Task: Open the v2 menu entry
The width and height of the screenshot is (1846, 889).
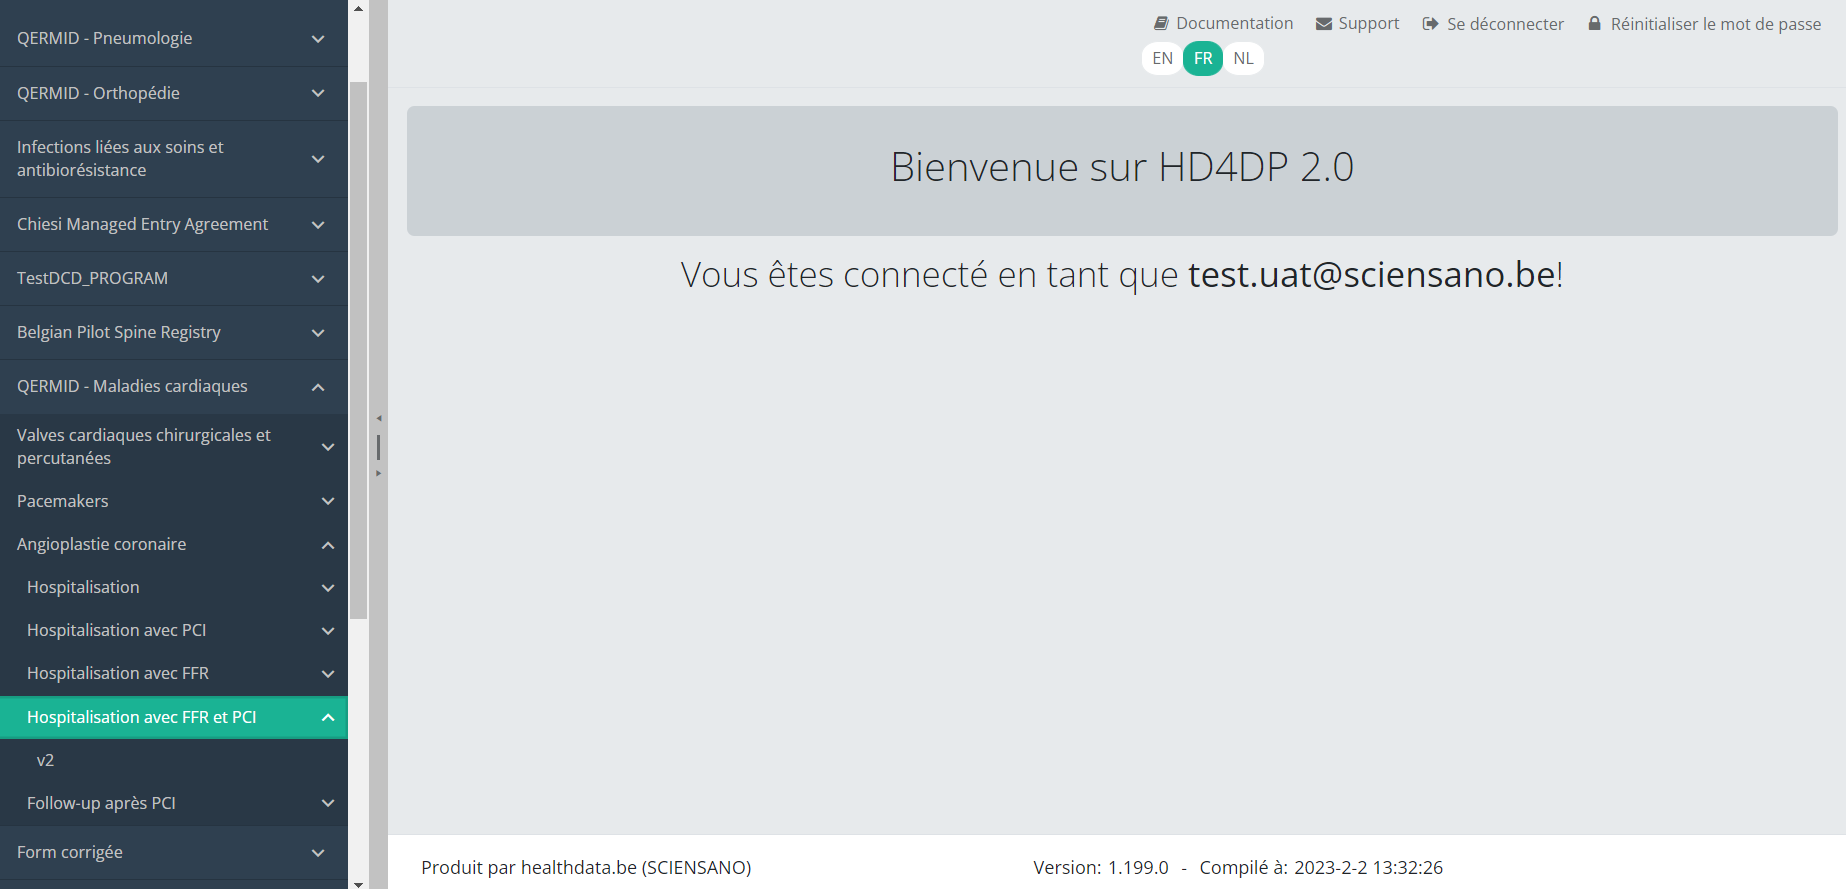Action: click(x=46, y=760)
